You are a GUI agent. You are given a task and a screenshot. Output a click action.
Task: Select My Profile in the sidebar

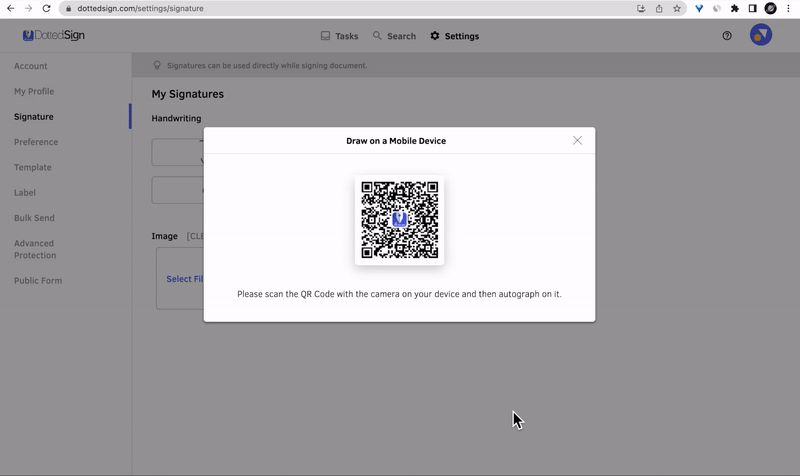click(34, 91)
